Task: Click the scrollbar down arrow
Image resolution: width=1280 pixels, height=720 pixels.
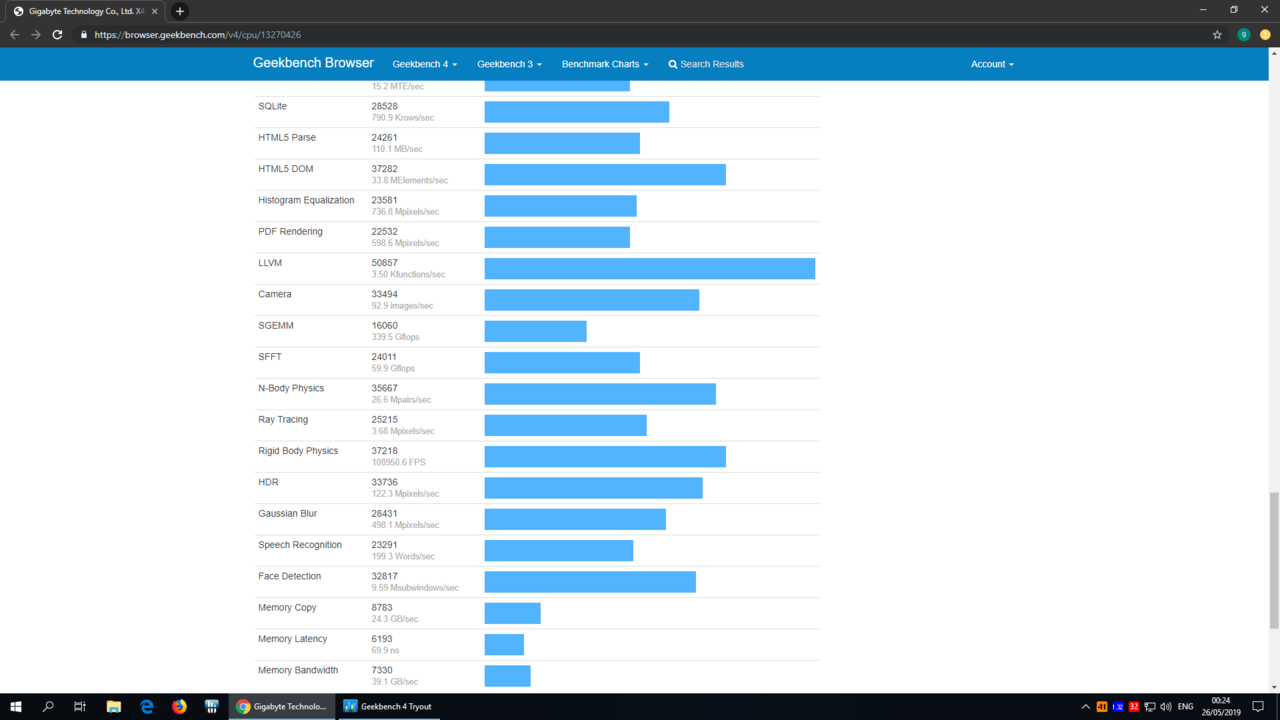Action: [x=1274, y=687]
